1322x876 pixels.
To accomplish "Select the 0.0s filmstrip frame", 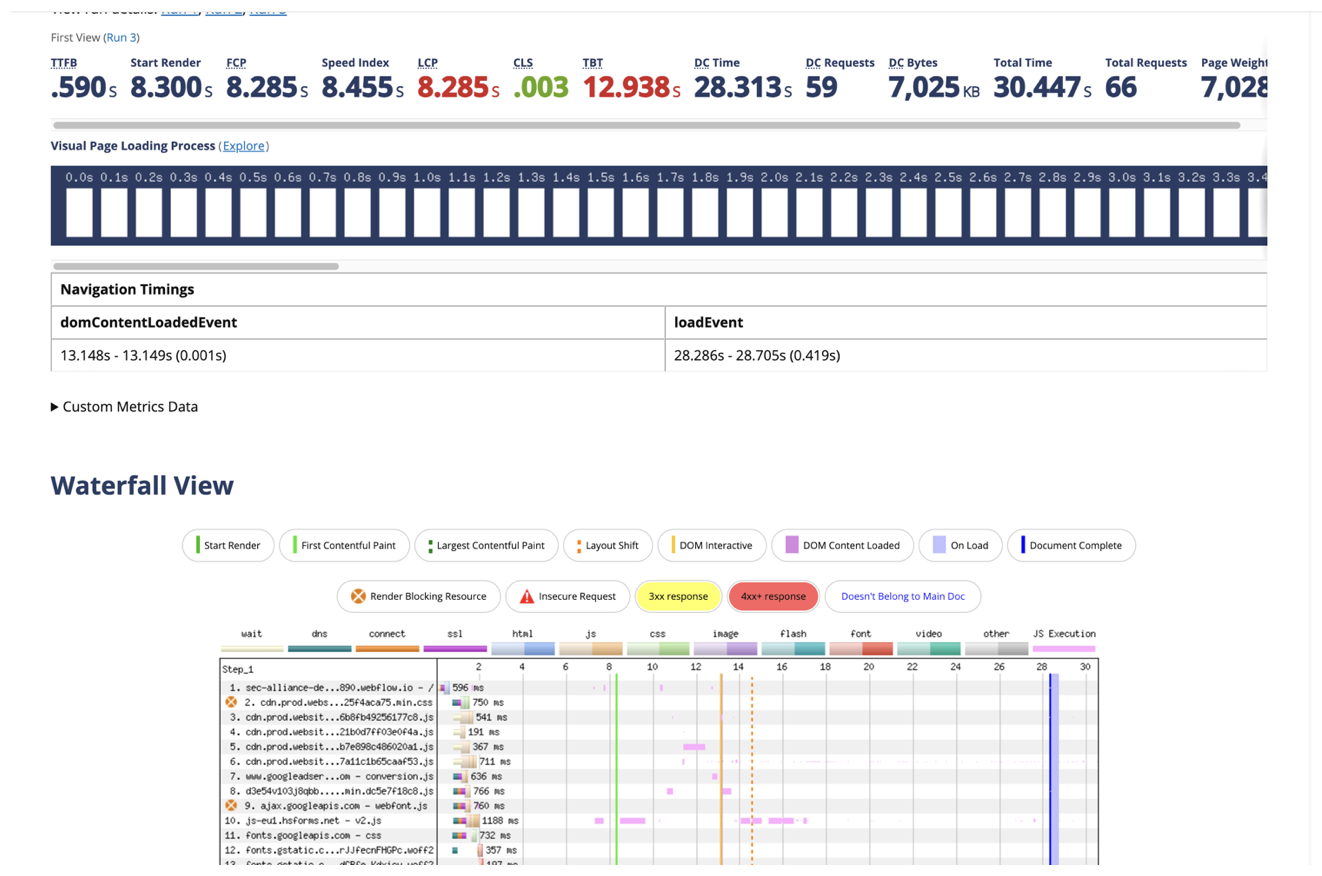I will click(79, 212).
